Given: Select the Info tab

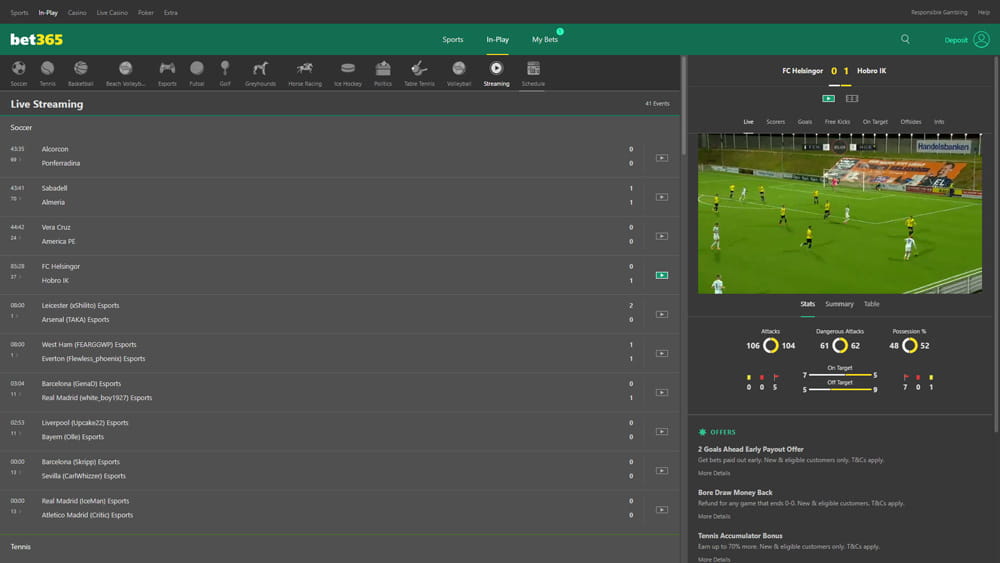Looking at the screenshot, I should (939, 122).
